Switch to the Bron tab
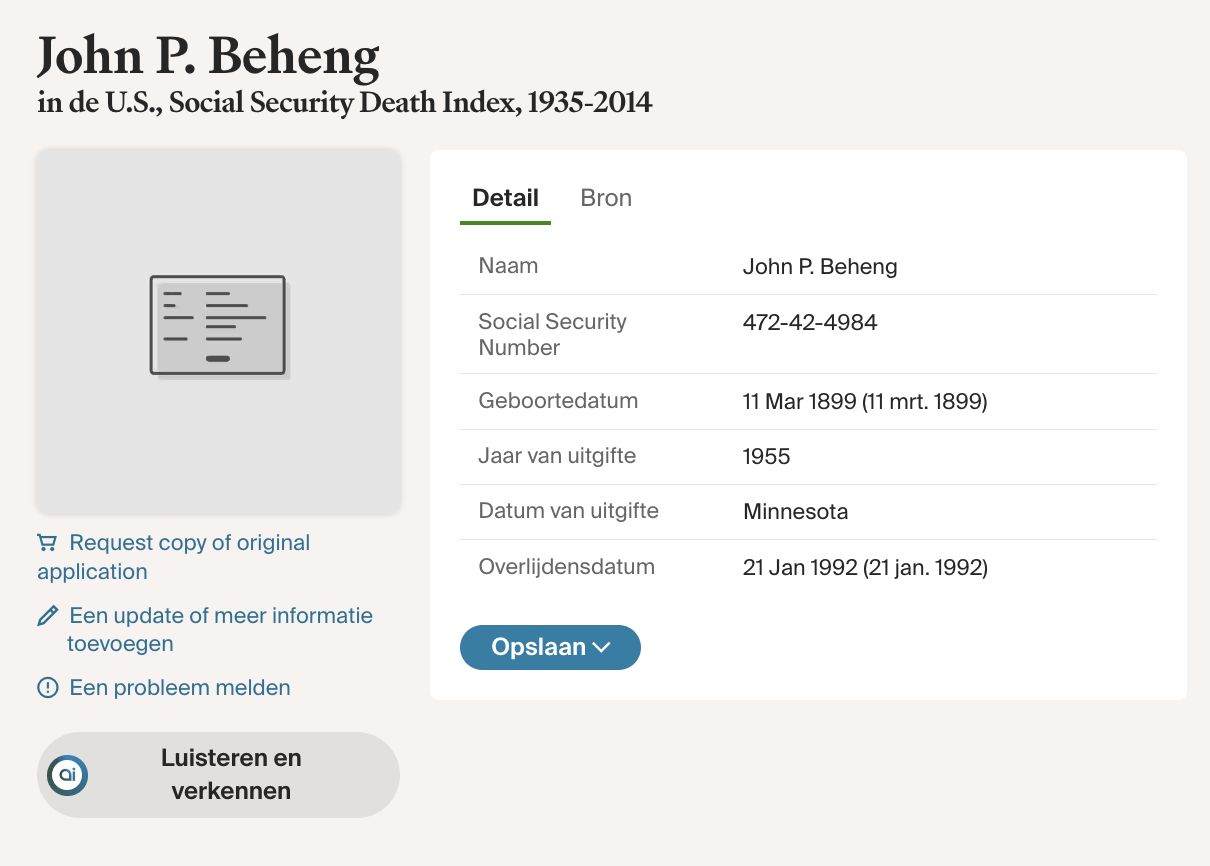The width and height of the screenshot is (1210, 866). 605,198
